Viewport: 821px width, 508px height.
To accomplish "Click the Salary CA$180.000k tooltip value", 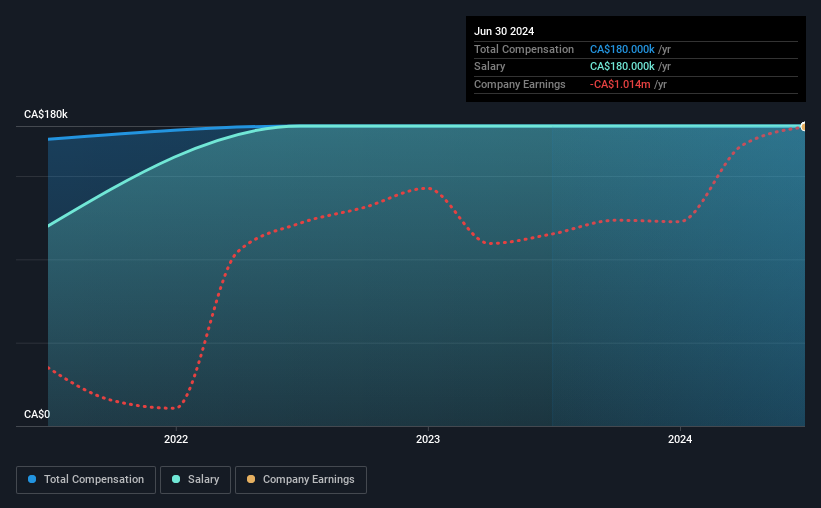I will pyautogui.click(x=622, y=67).
